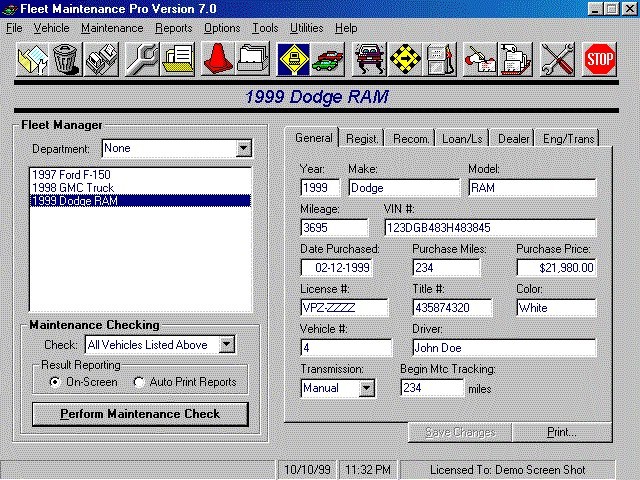
Task: Click Perform Maintenance Check button
Action: (x=140, y=414)
